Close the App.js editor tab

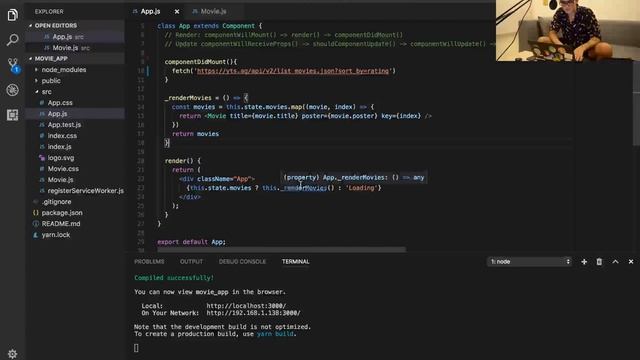[177, 11]
